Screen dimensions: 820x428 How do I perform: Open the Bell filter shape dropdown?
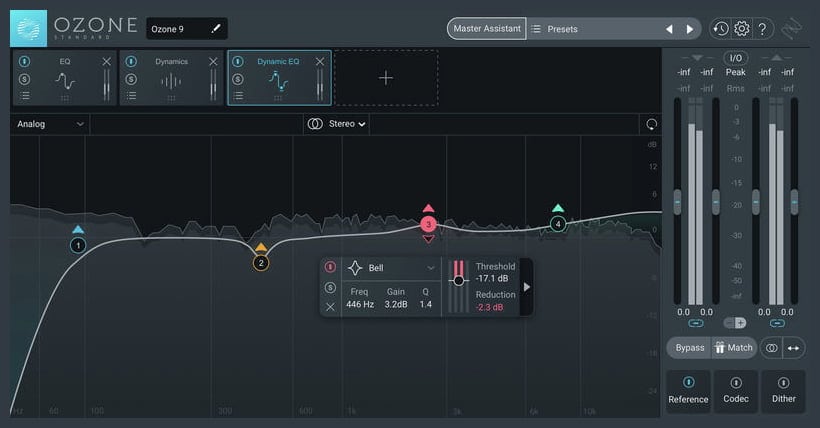click(x=392, y=268)
